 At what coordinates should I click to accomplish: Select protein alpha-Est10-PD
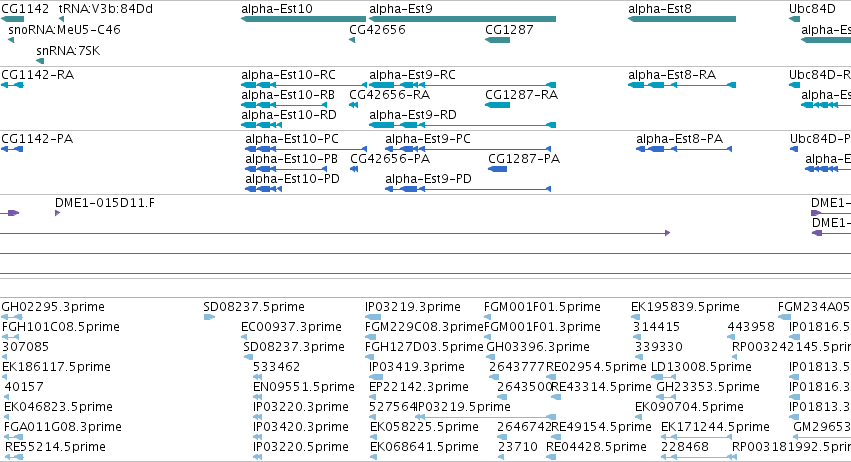tap(263, 189)
